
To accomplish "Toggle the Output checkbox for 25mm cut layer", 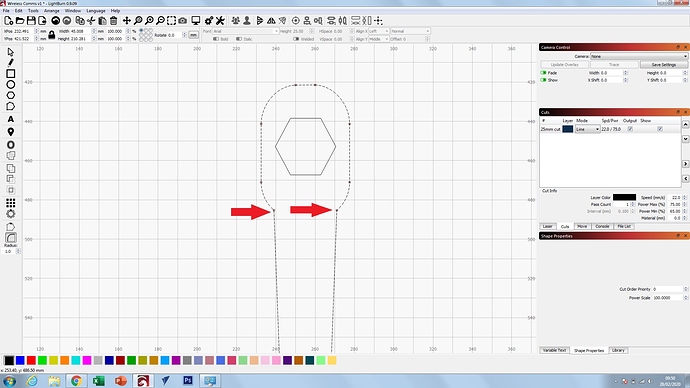I will click(630, 129).
